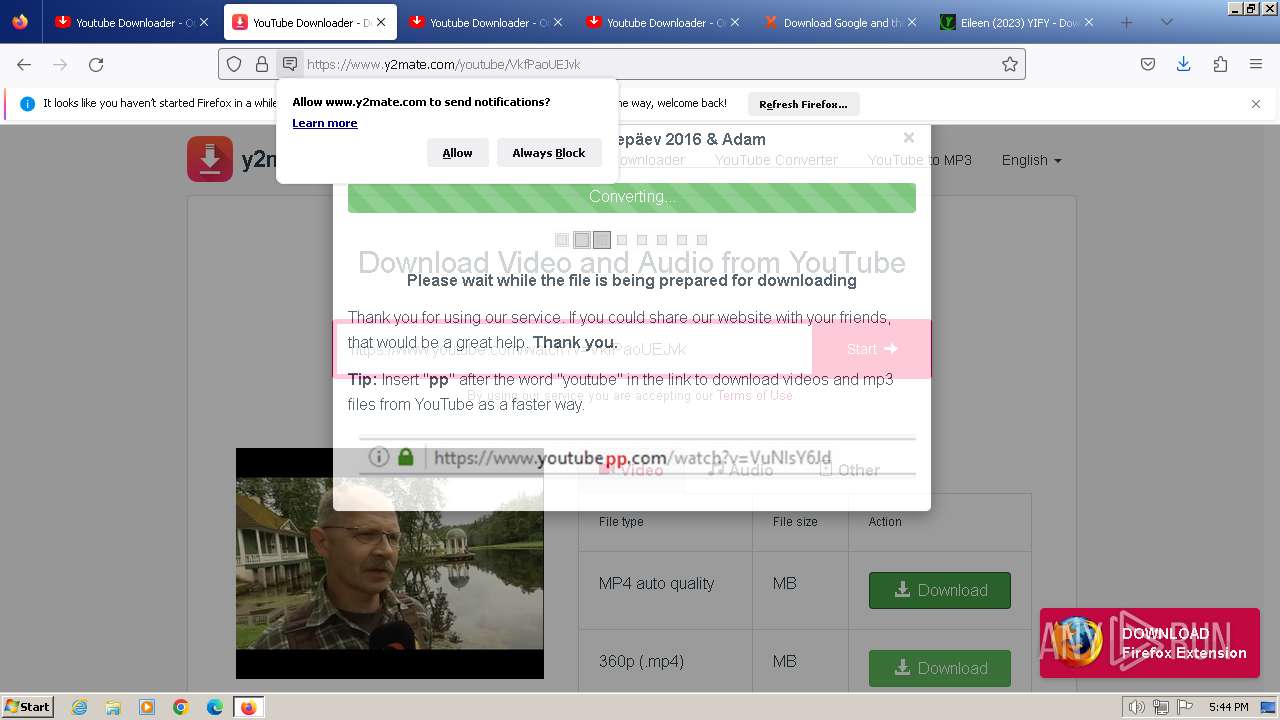Download the 360p (.mp4) file
Image resolution: width=1280 pixels, height=720 pixels.
[x=940, y=668]
